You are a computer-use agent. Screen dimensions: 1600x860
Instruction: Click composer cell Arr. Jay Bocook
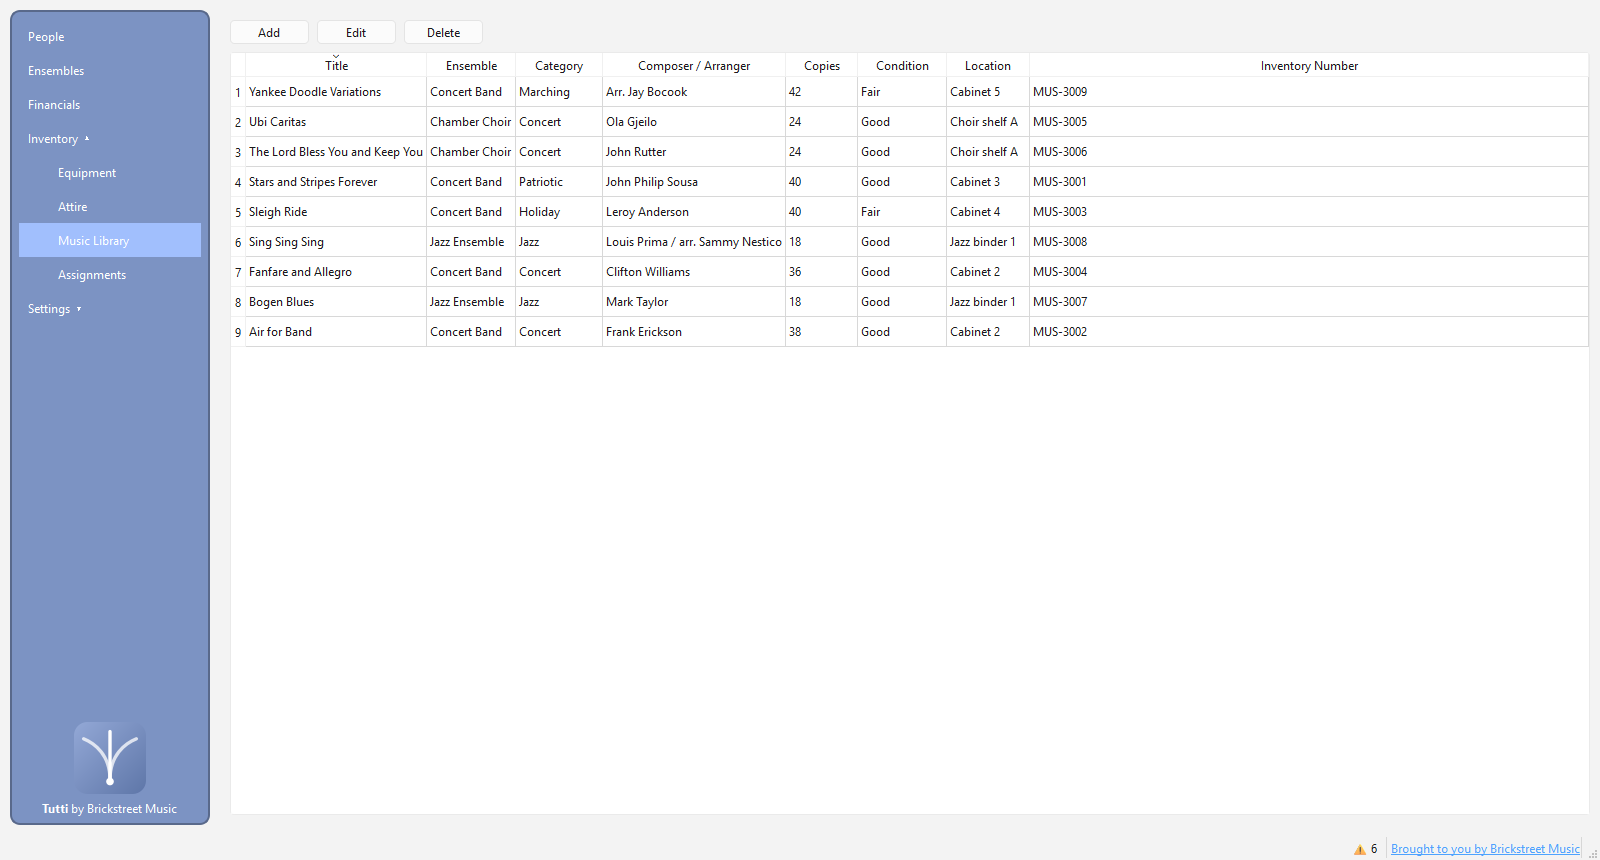click(694, 92)
